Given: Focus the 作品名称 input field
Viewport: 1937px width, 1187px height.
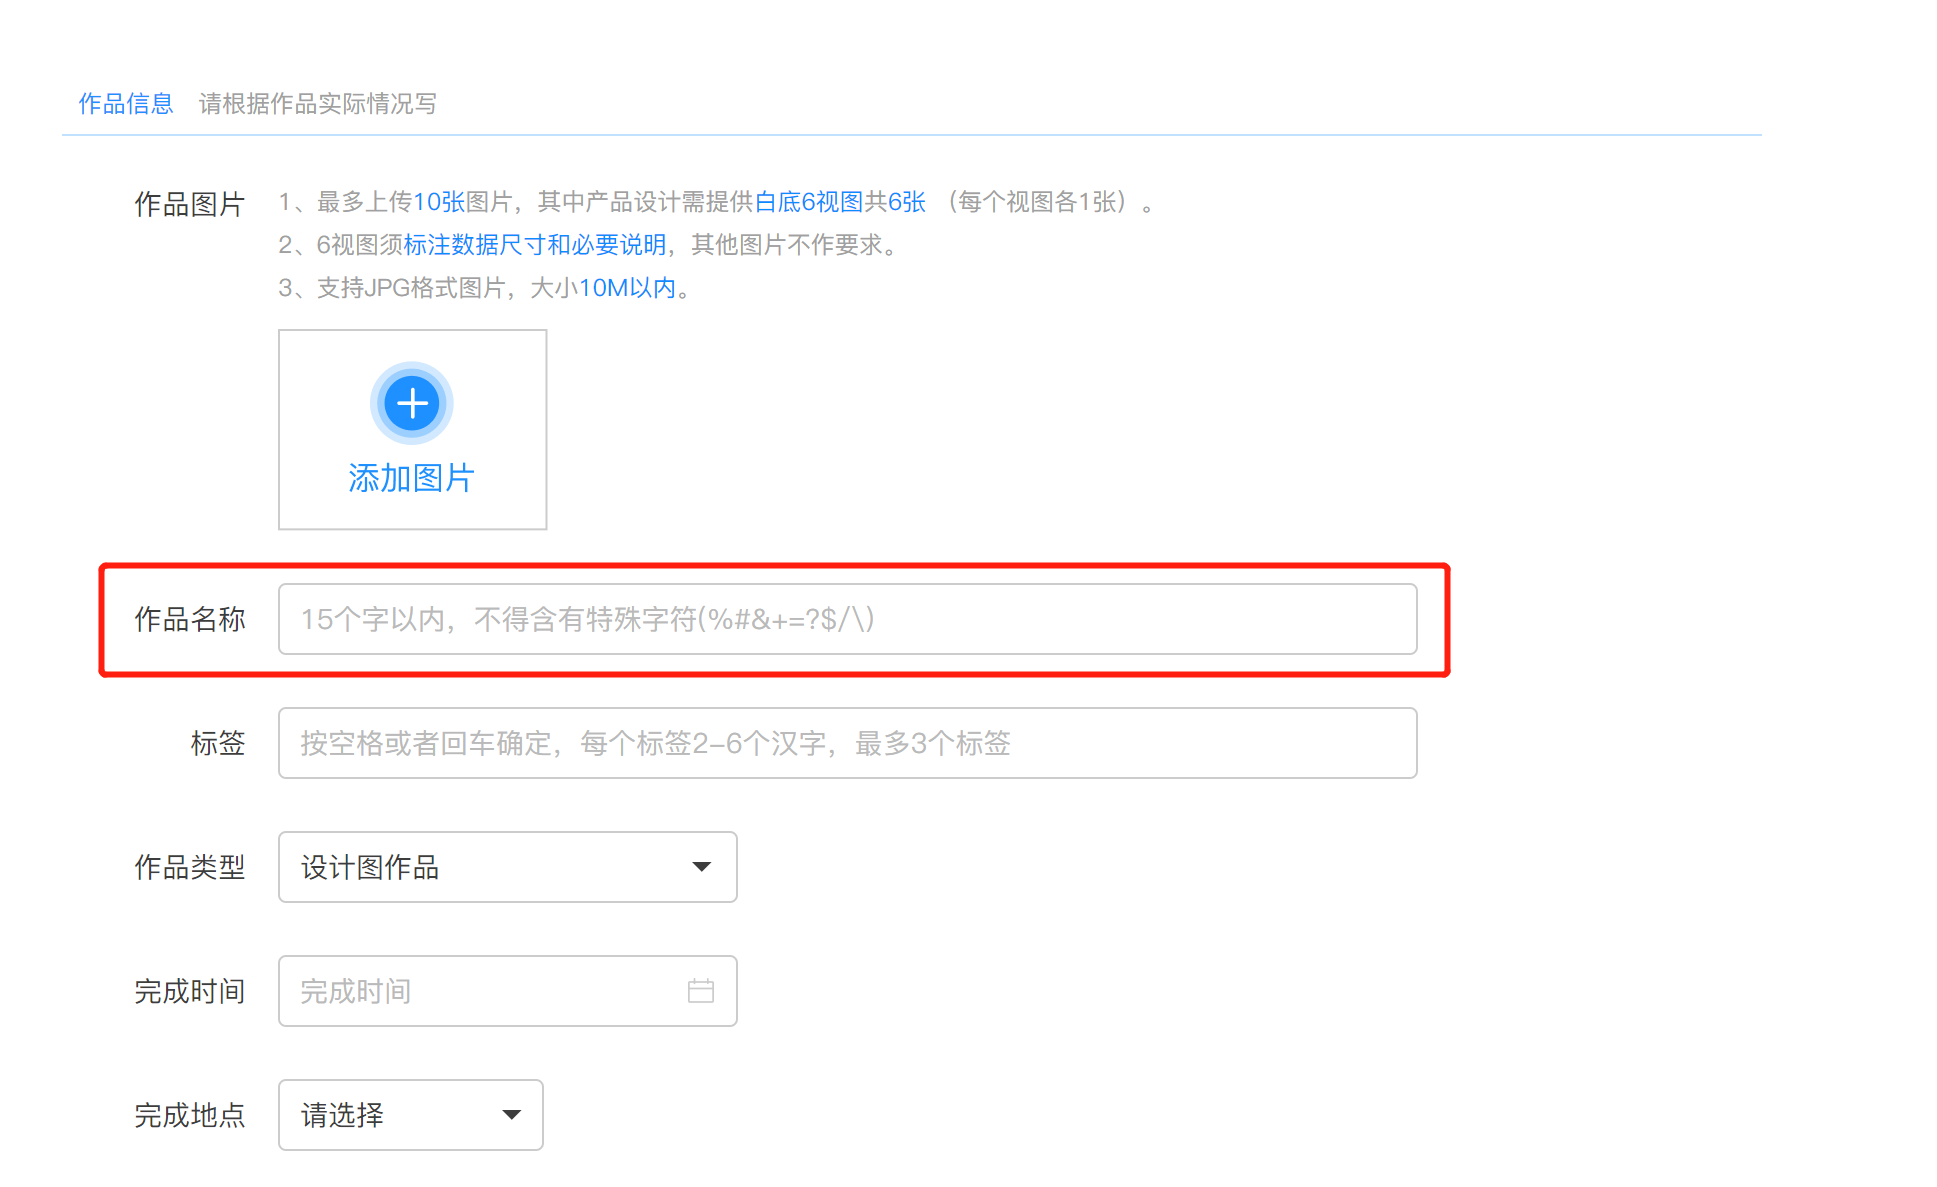Looking at the screenshot, I should click(846, 619).
